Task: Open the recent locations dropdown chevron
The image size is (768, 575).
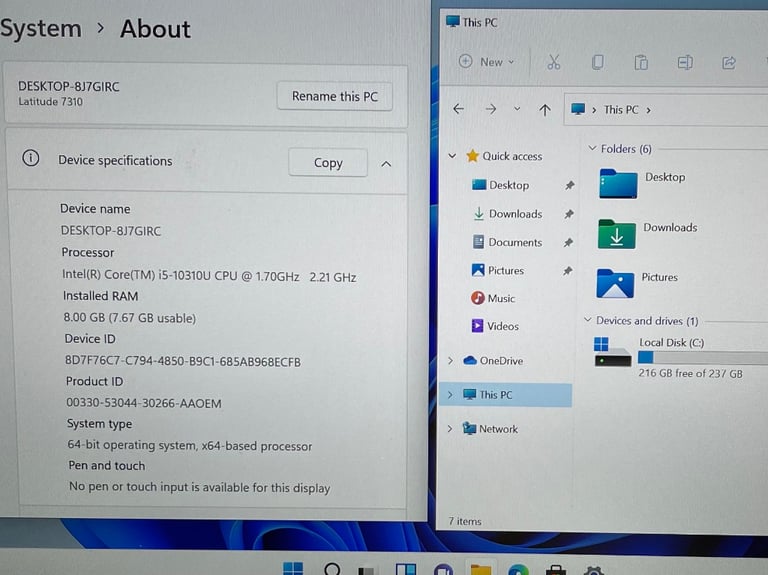Action: [517, 109]
